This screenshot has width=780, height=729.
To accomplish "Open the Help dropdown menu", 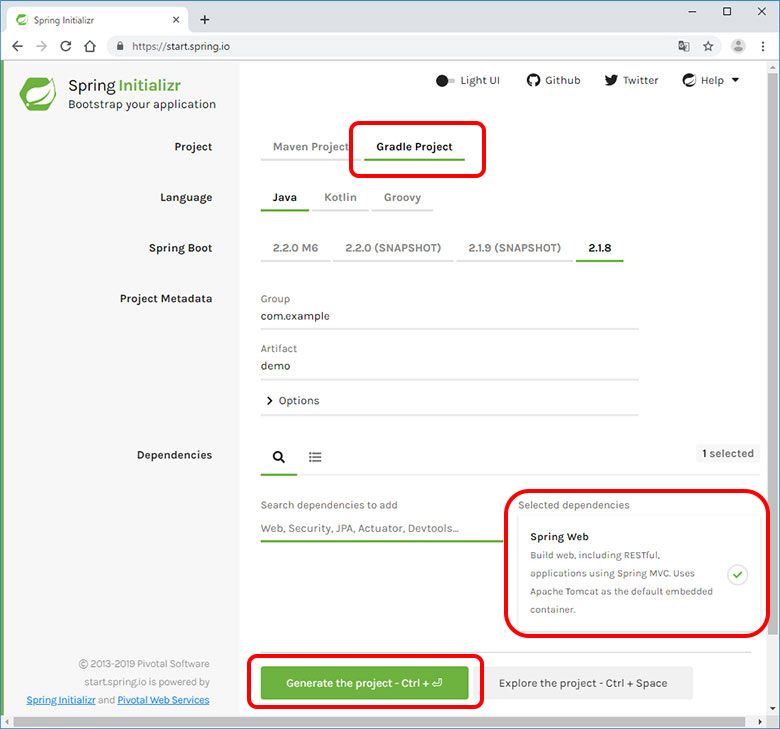I will coord(711,81).
